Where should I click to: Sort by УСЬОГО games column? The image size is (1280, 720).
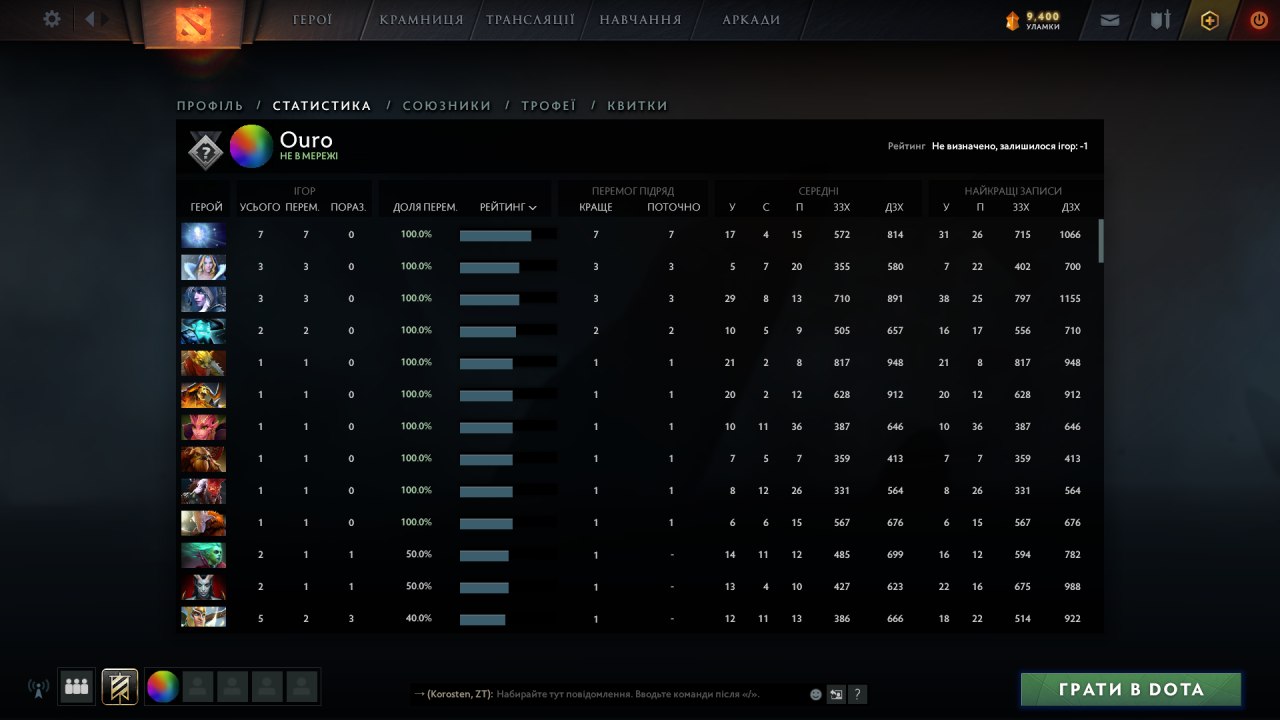pyautogui.click(x=261, y=207)
